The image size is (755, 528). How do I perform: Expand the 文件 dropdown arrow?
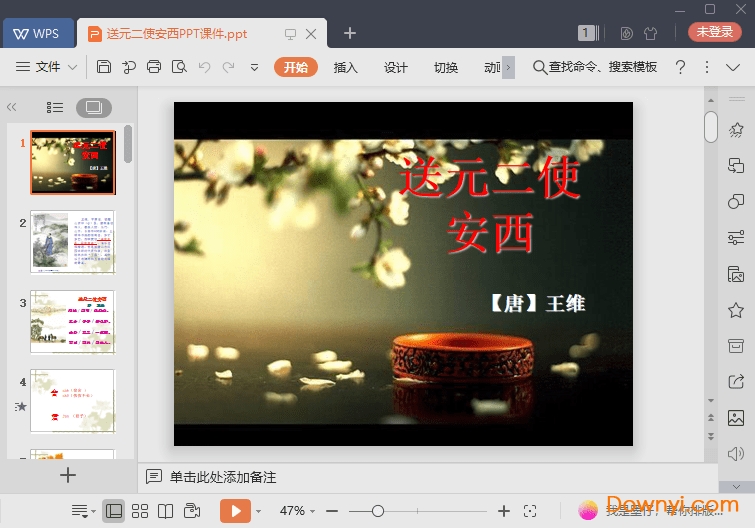(72, 67)
